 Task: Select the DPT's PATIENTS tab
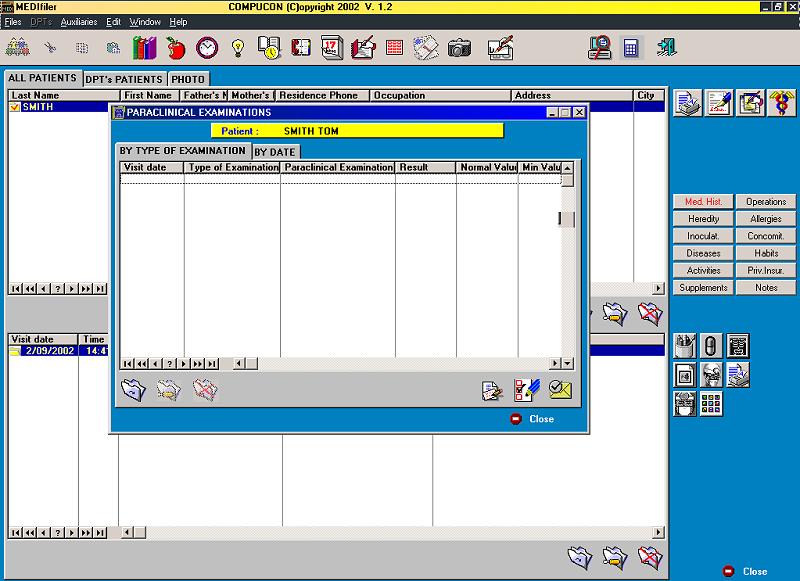[124, 80]
